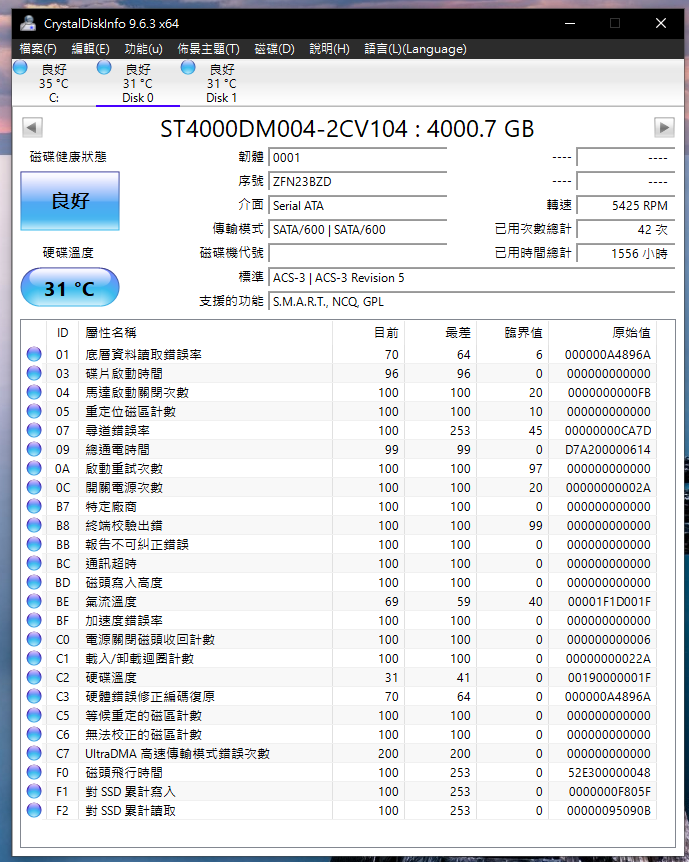Click status orb for attribute 07 row
689x862 pixels.
pos(34,430)
